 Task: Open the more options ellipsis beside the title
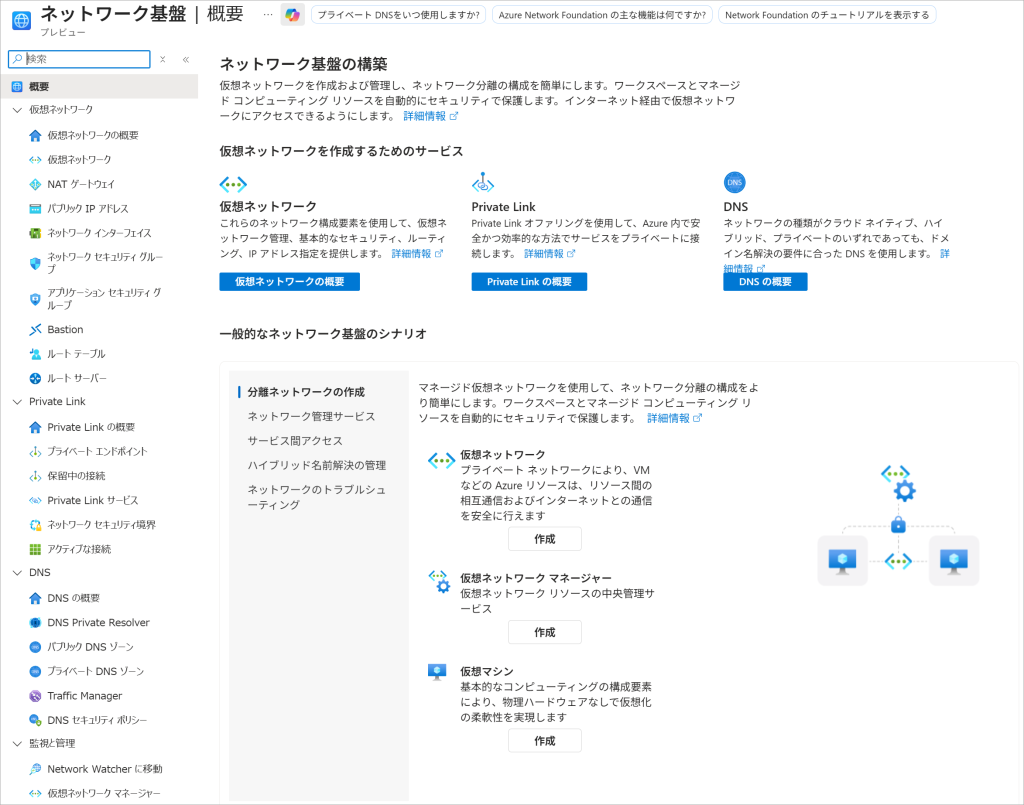click(267, 15)
